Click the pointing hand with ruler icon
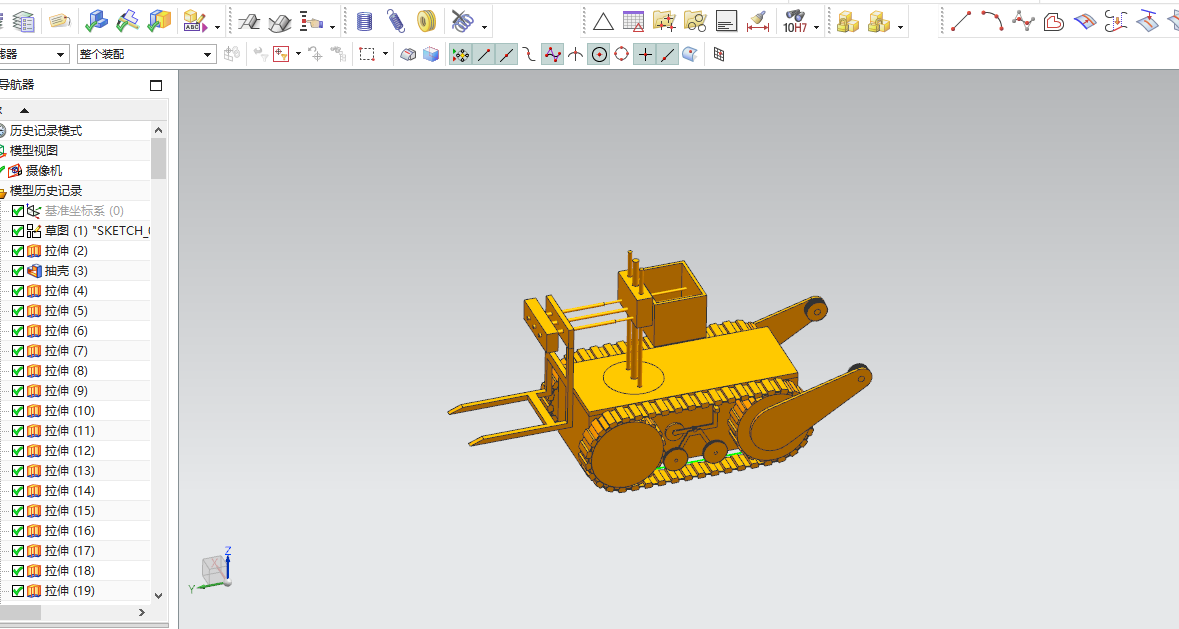Image resolution: width=1179 pixels, height=629 pixels. tap(311, 22)
